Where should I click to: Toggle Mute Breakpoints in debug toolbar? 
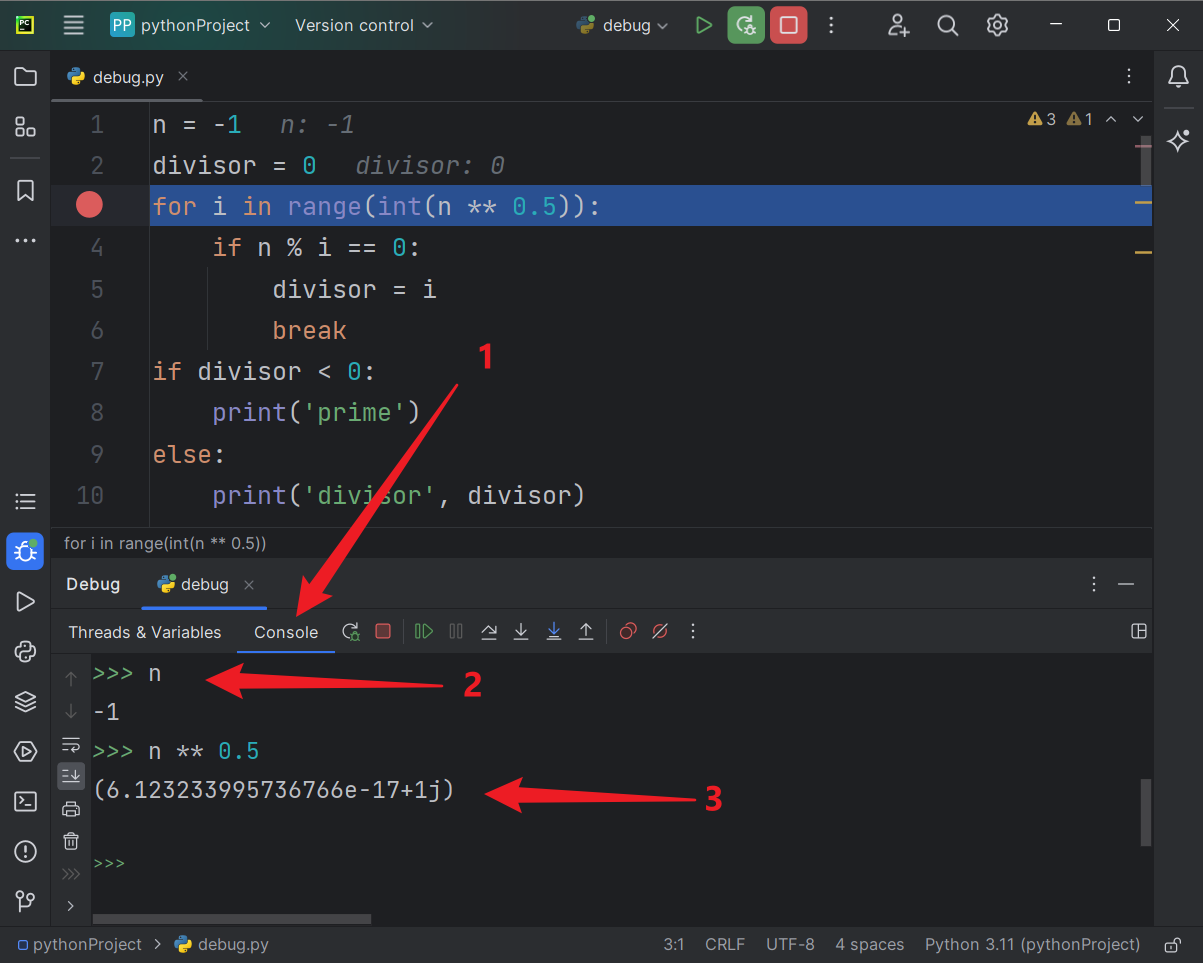660,631
